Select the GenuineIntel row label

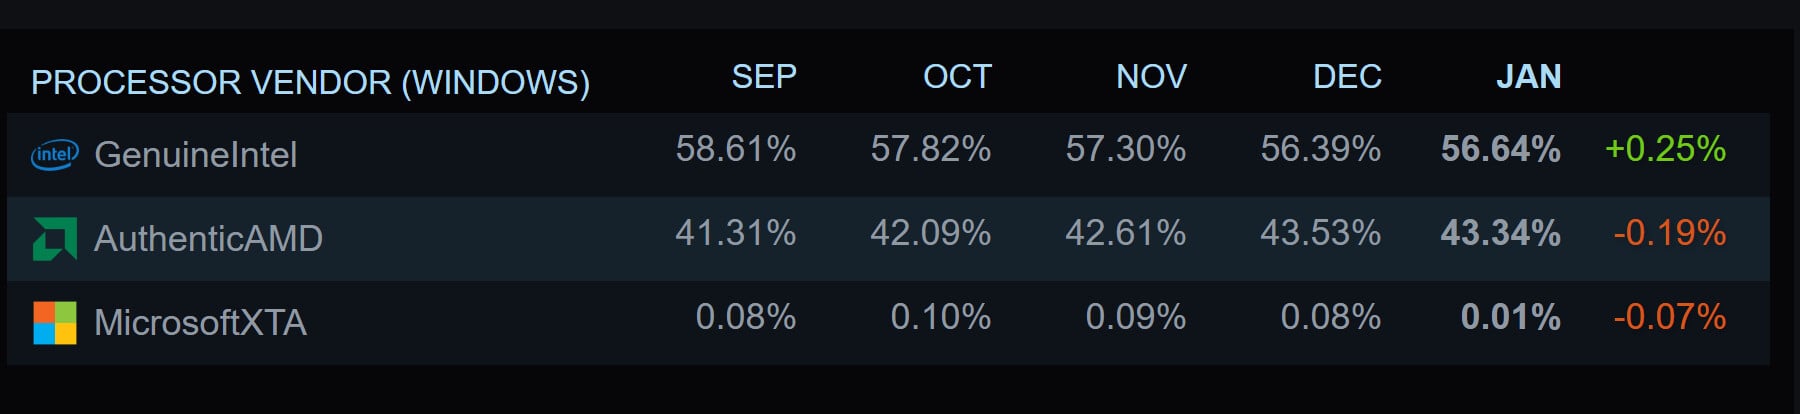point(195,155)
